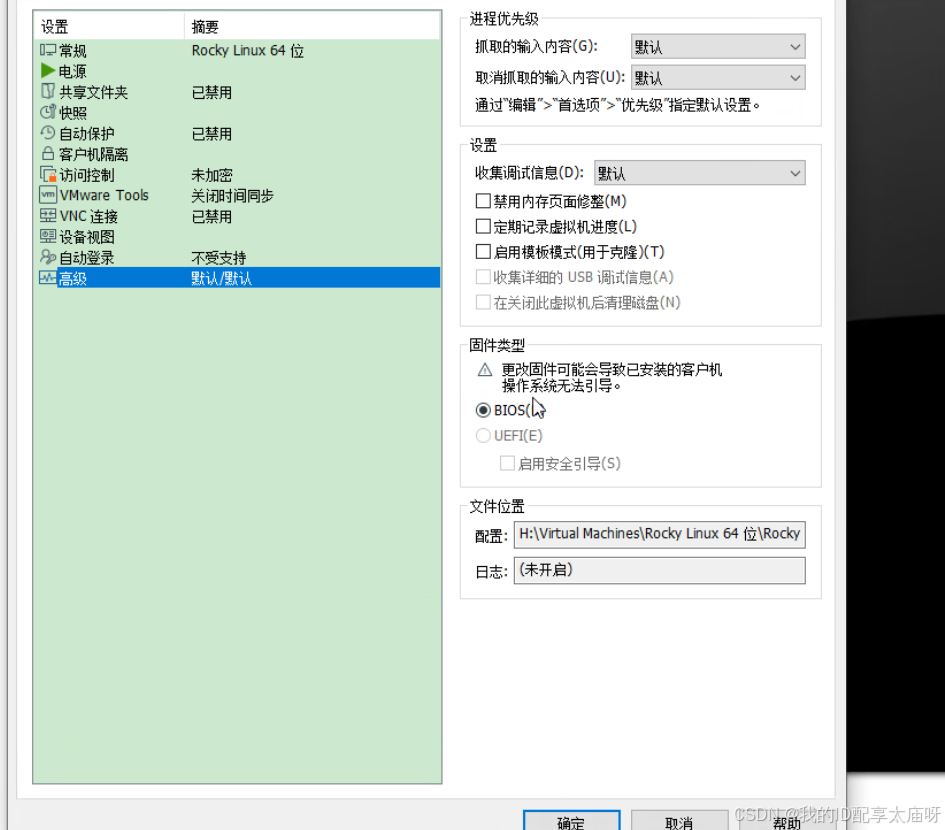The width and height of the screenshot is (945, 830).
Task: Select 高级 settings row
Action: pyautogui.click(x=237, y=278)
